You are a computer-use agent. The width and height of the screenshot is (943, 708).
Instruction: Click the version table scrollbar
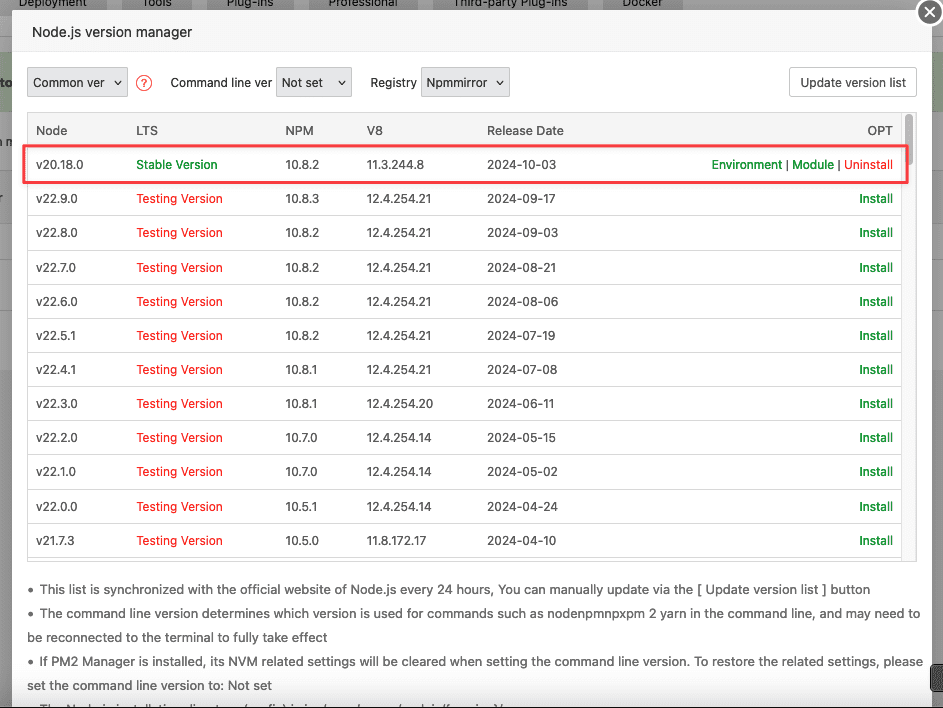tap(909, 140)
